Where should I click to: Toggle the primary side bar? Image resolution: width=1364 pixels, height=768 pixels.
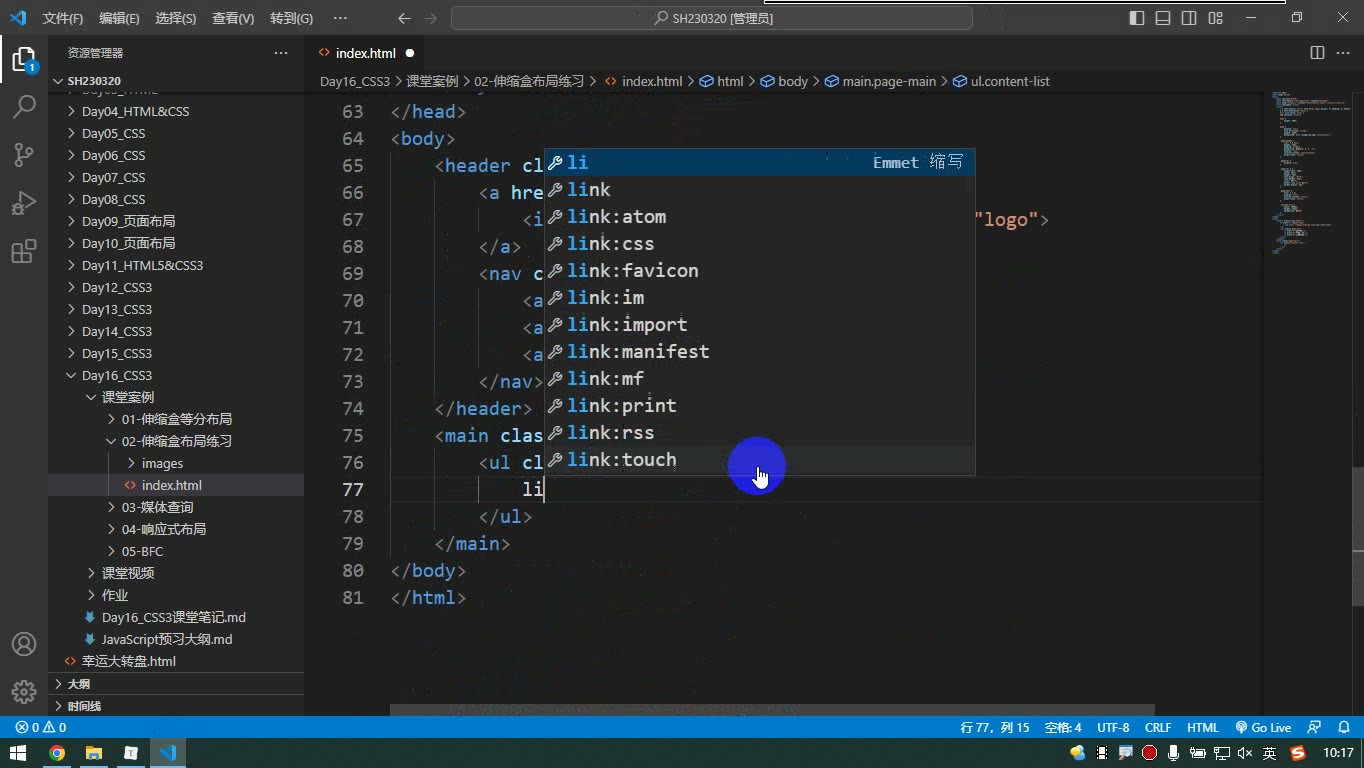pos(1137,18)
